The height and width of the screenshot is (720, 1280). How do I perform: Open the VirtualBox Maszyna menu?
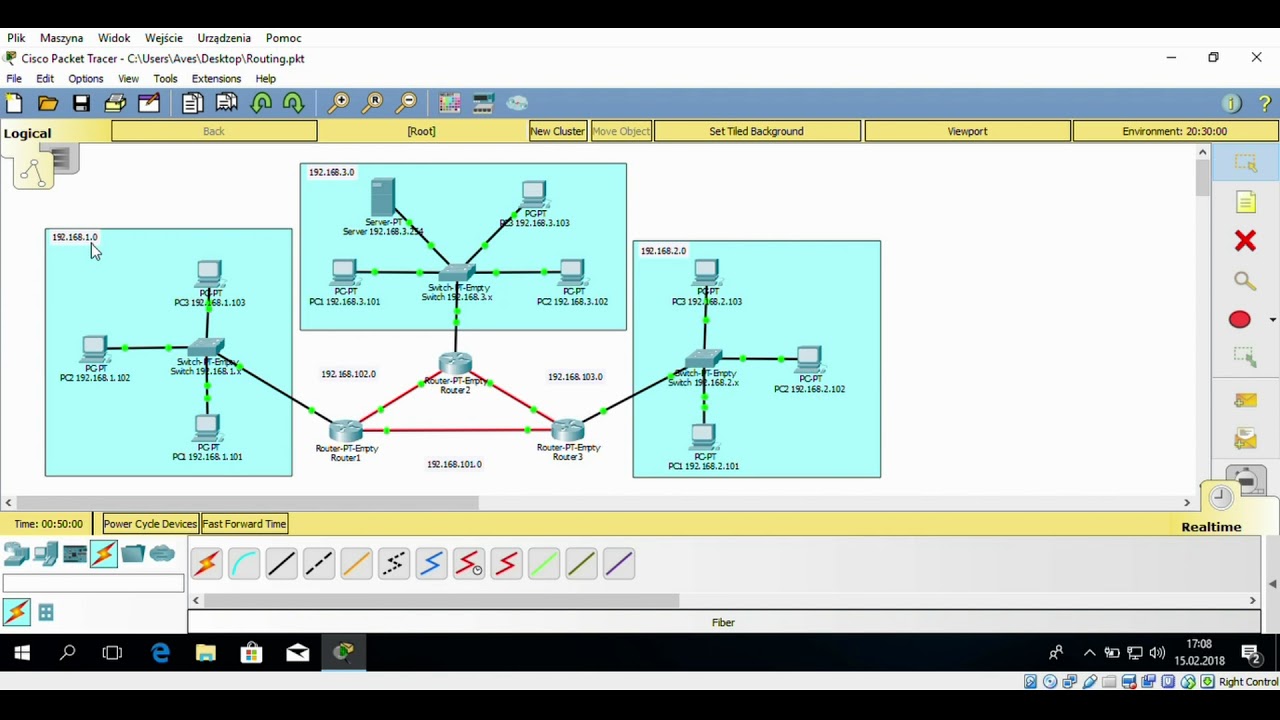[62, 38]
